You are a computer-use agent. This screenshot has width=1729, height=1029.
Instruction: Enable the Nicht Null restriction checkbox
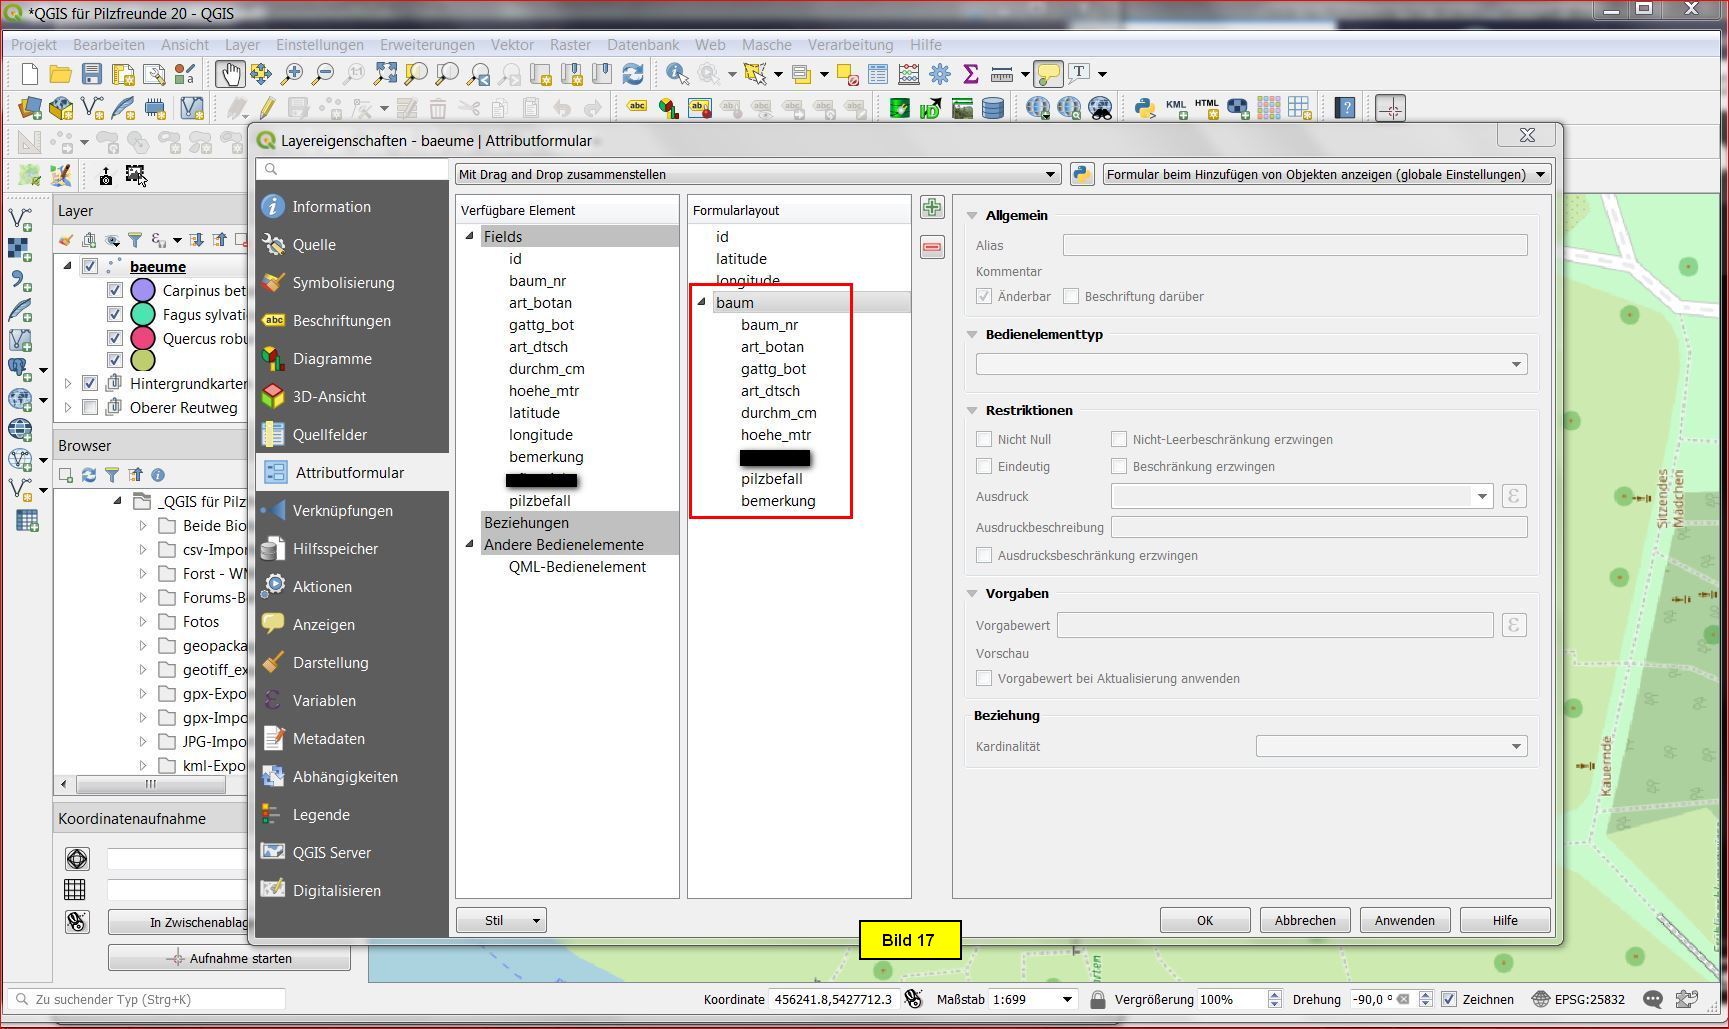(984, 439)
